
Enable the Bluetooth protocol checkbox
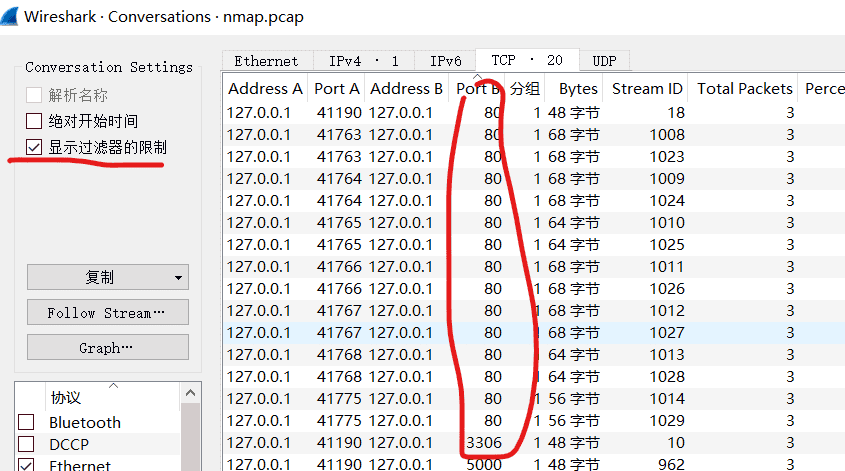27,423
